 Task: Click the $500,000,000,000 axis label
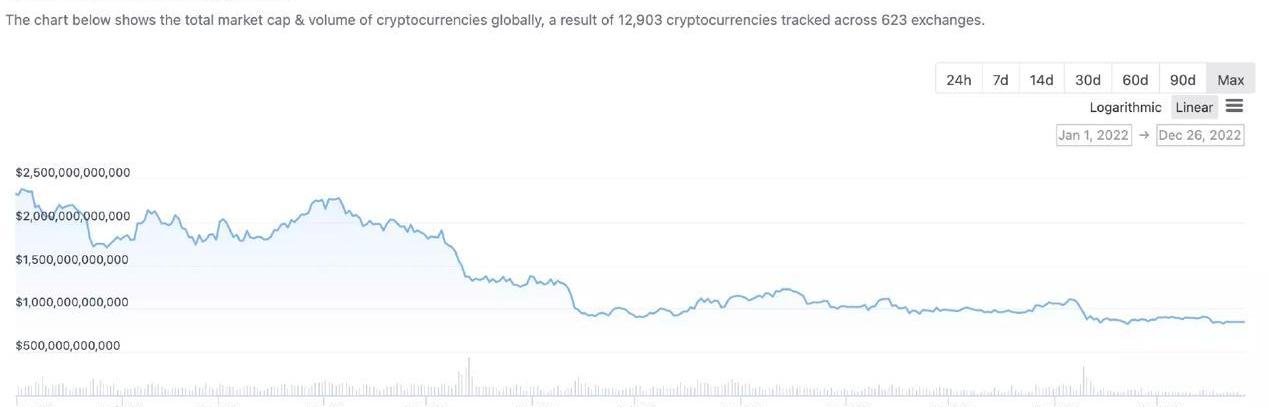coord(68,346)
